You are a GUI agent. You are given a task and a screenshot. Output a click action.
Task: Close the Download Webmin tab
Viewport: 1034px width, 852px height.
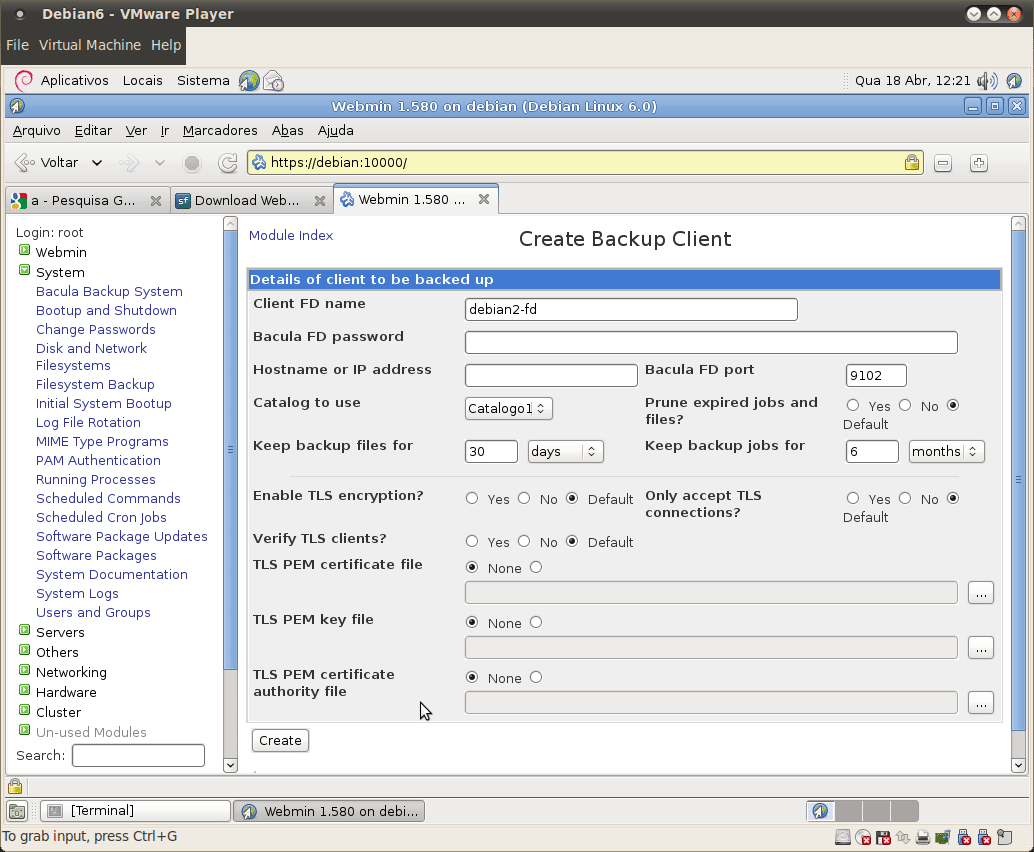320,200
